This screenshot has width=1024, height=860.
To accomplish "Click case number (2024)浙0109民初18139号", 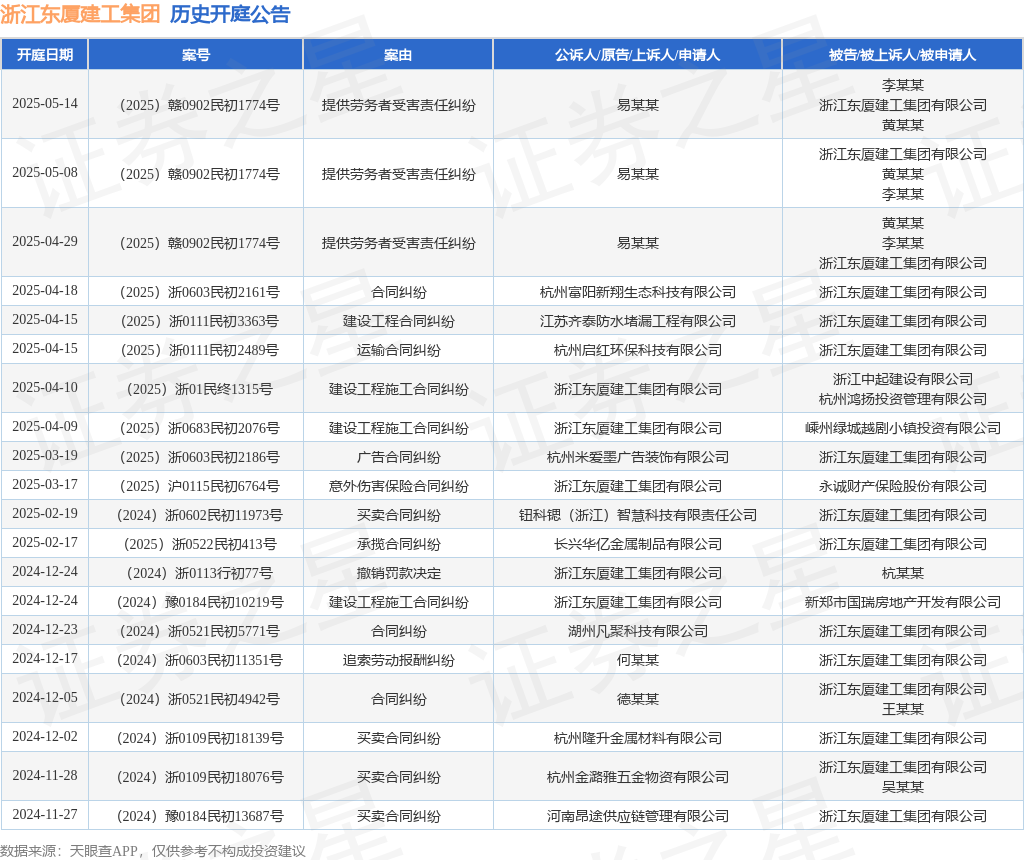I will 199,739.
